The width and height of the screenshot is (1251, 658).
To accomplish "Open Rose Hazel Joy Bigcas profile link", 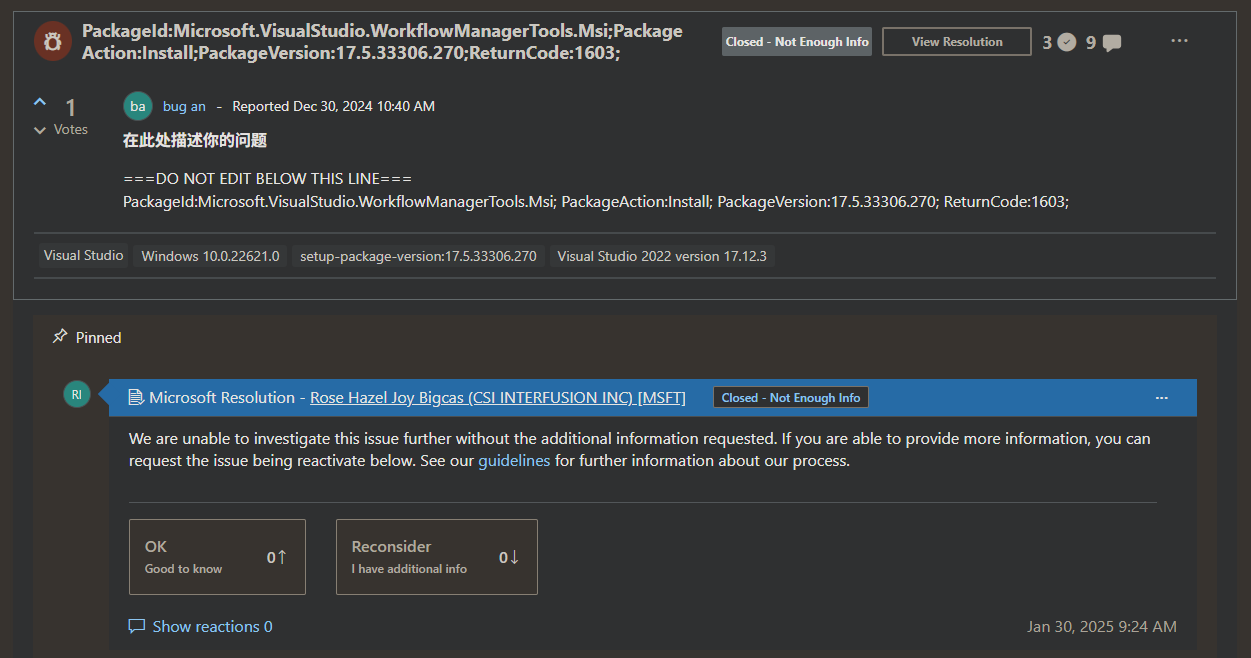I will [498, 398].
